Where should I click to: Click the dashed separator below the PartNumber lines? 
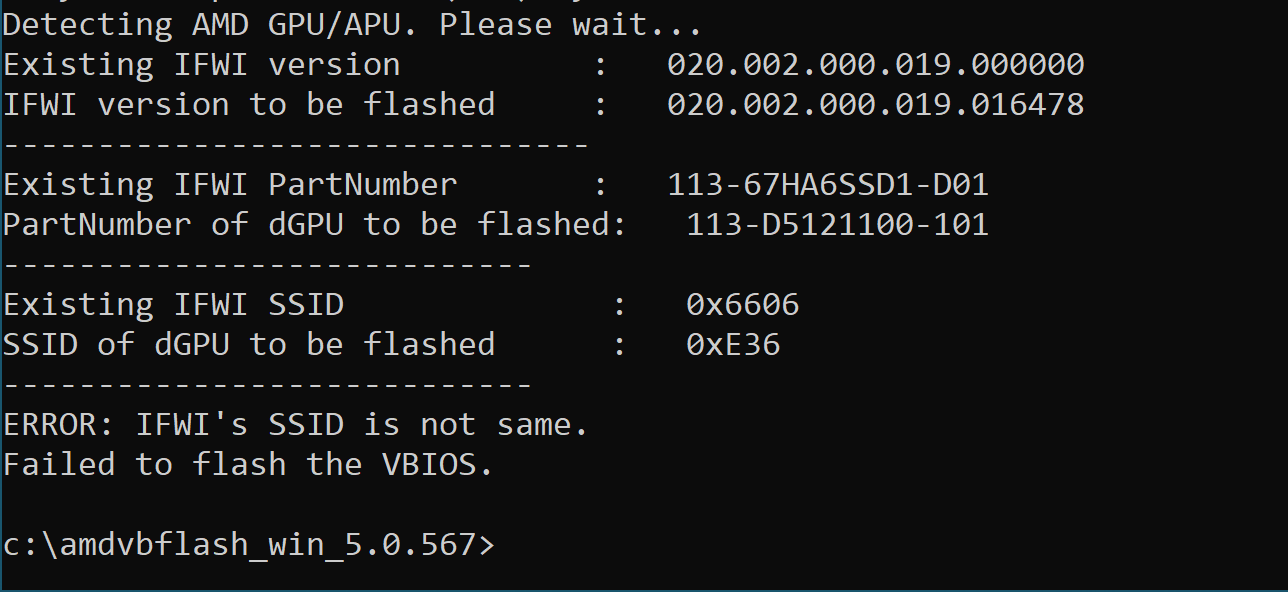coord(267,265)
